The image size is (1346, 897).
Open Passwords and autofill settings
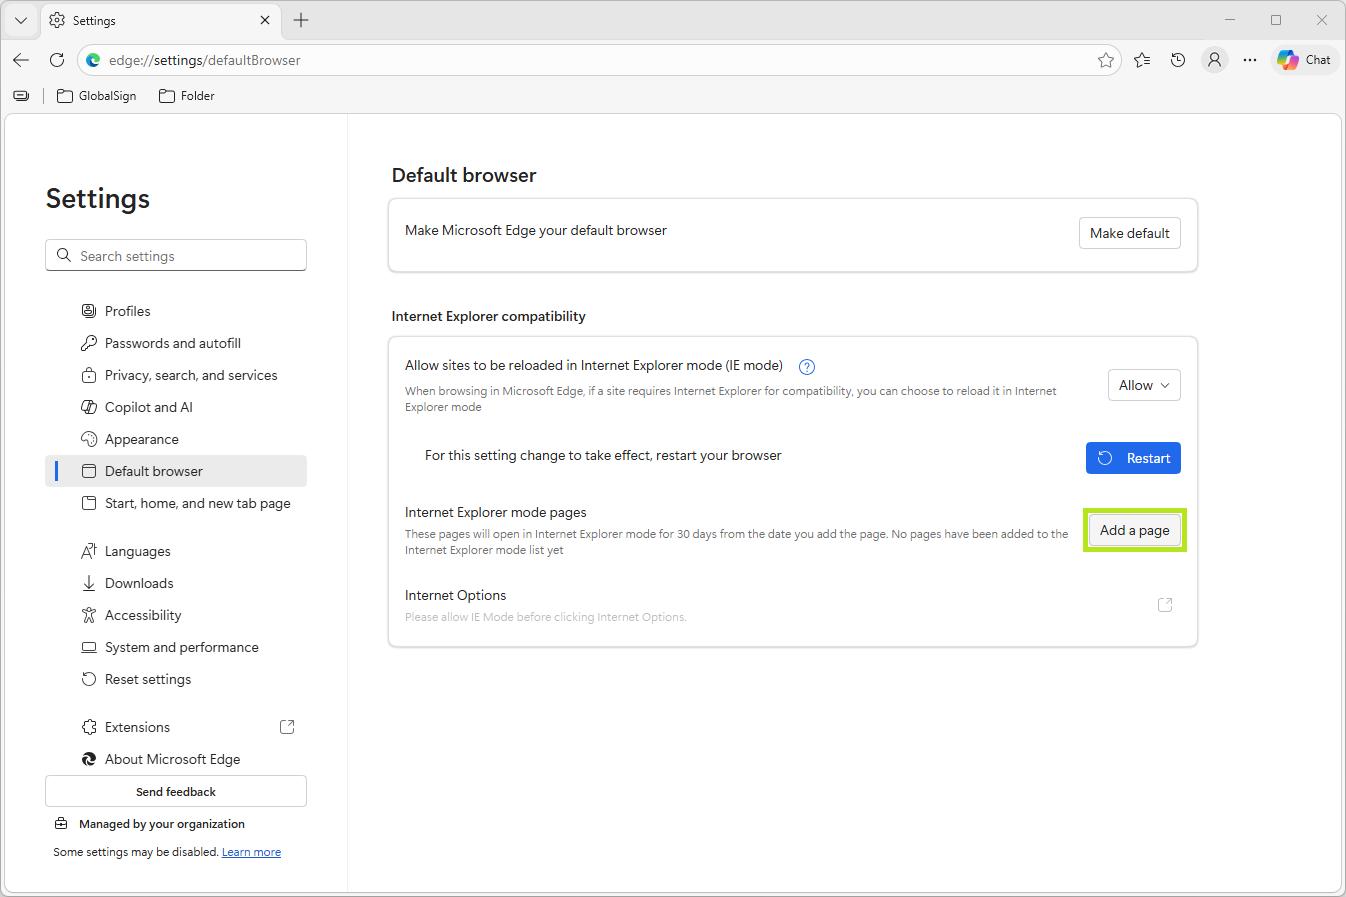[x=176, y=343]
